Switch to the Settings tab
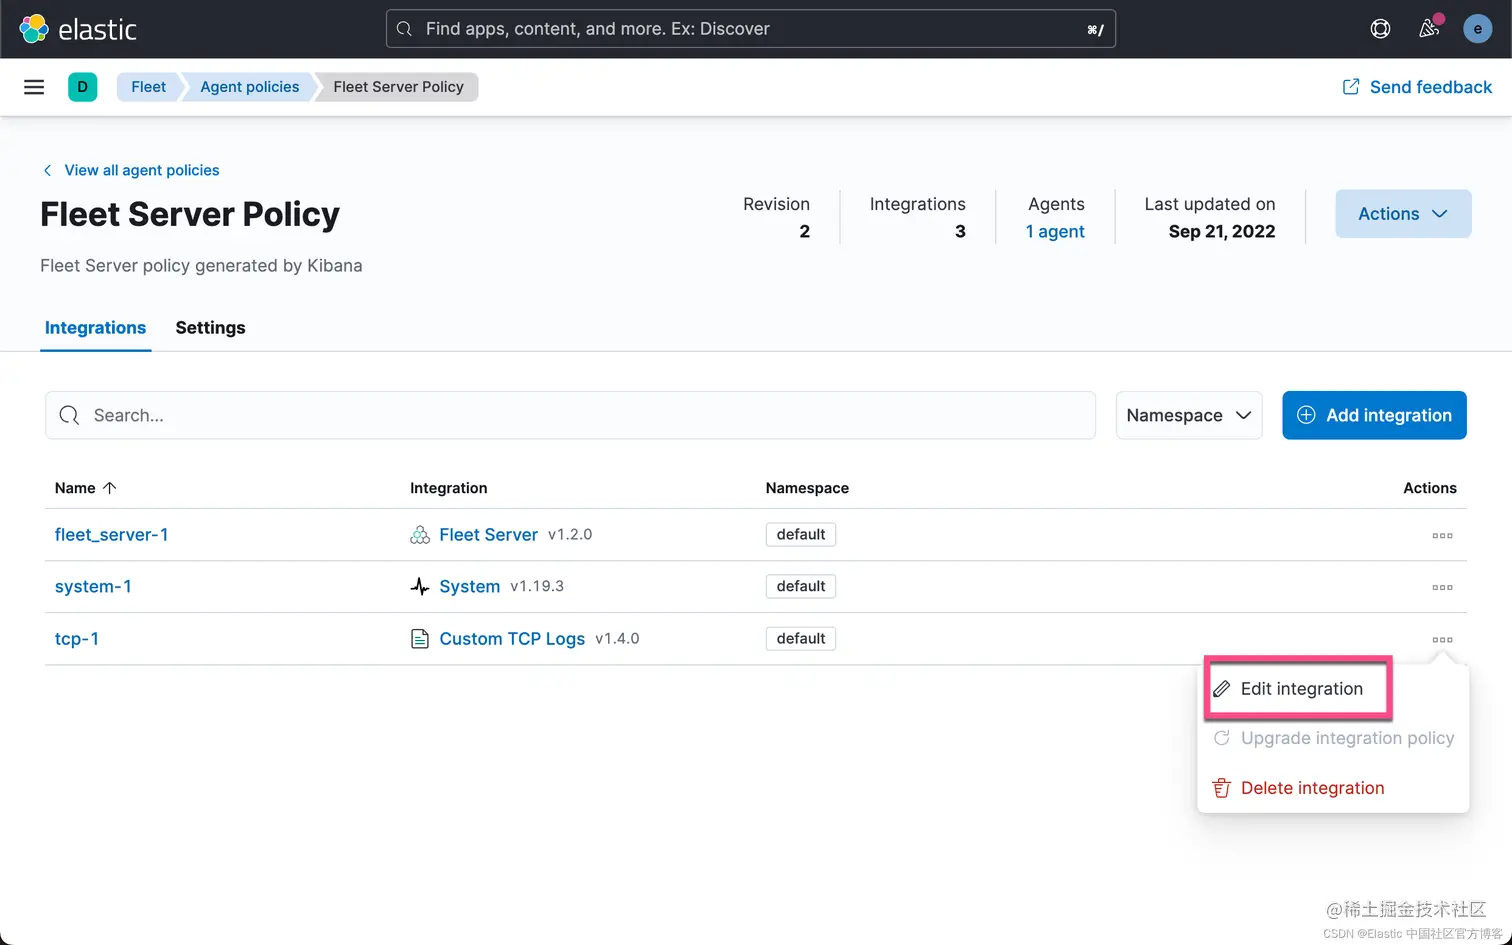 pyautogui.click(x=210, y=328)
